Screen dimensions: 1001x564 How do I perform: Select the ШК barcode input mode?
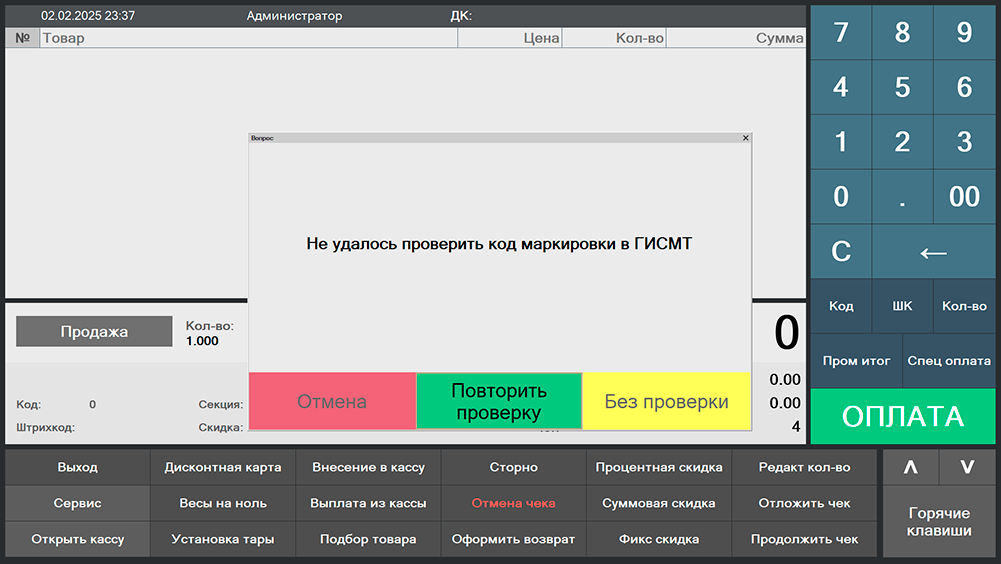tap(902, 306)
